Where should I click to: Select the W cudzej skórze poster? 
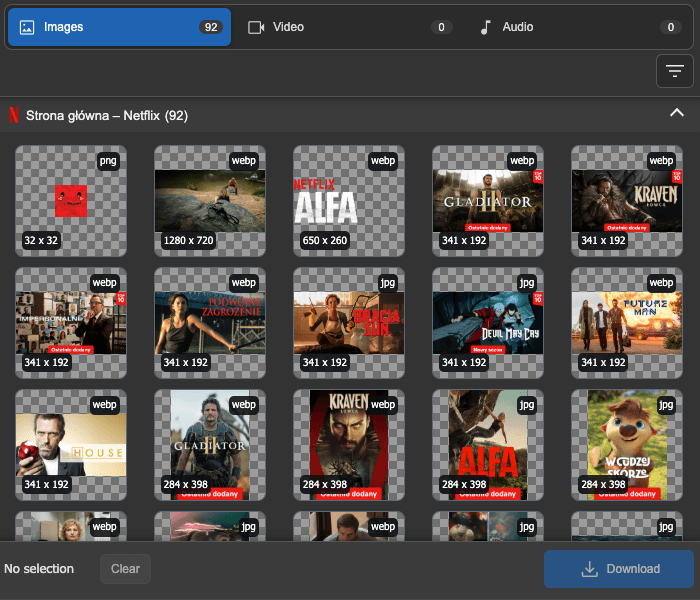pos(627,445)
